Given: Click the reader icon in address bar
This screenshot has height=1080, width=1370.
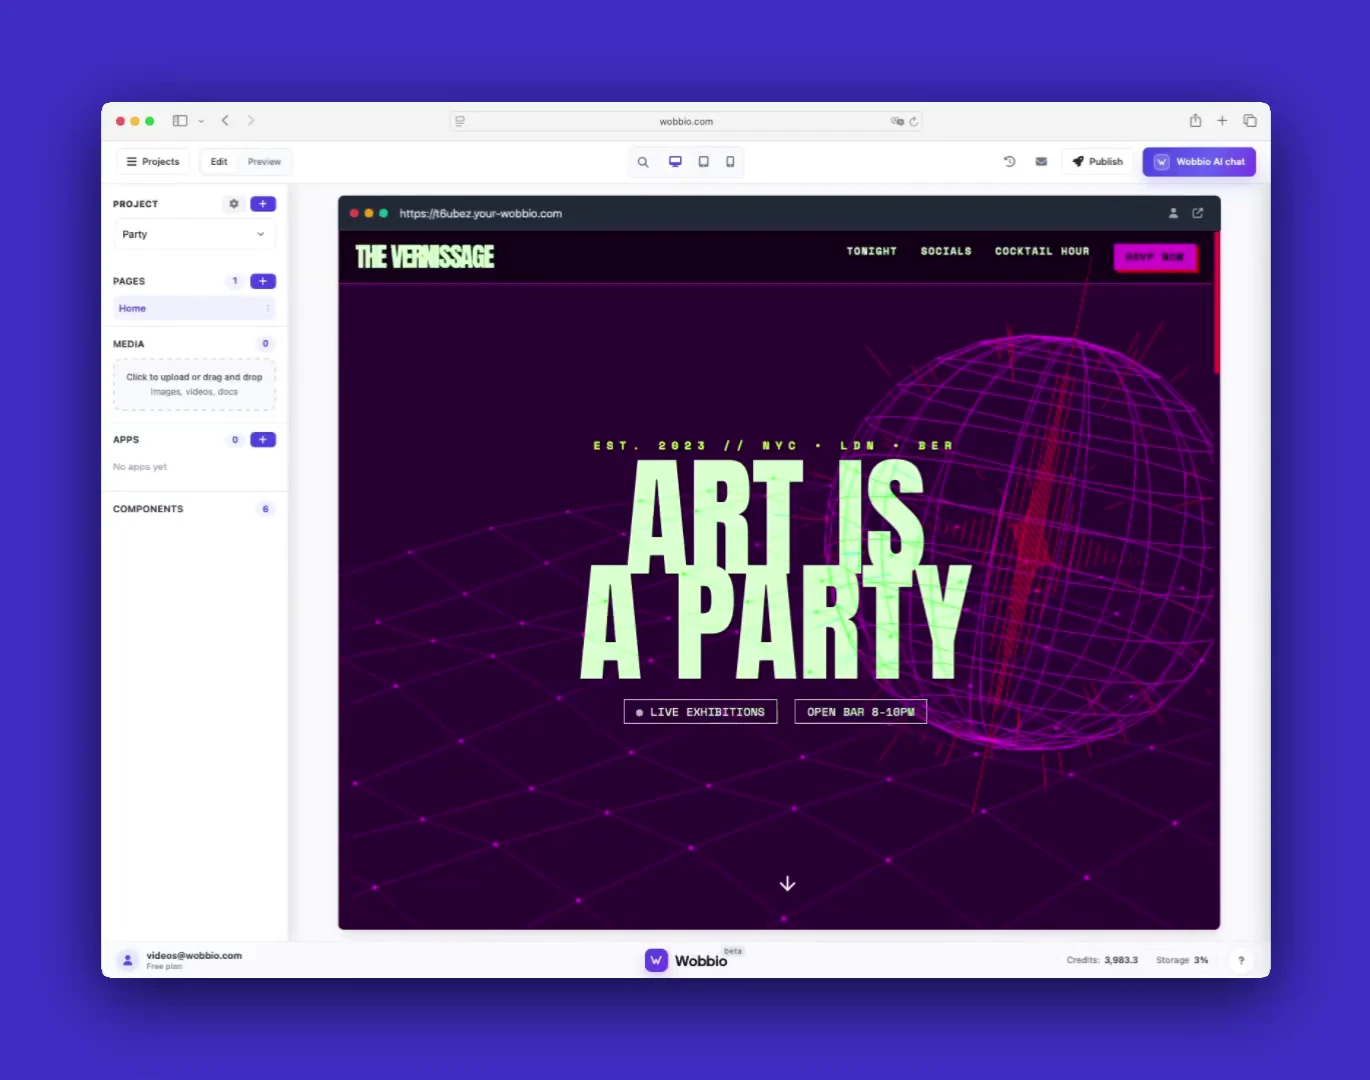Looking at the screenshot, I should pyautogui.click(x=460, y=121).
